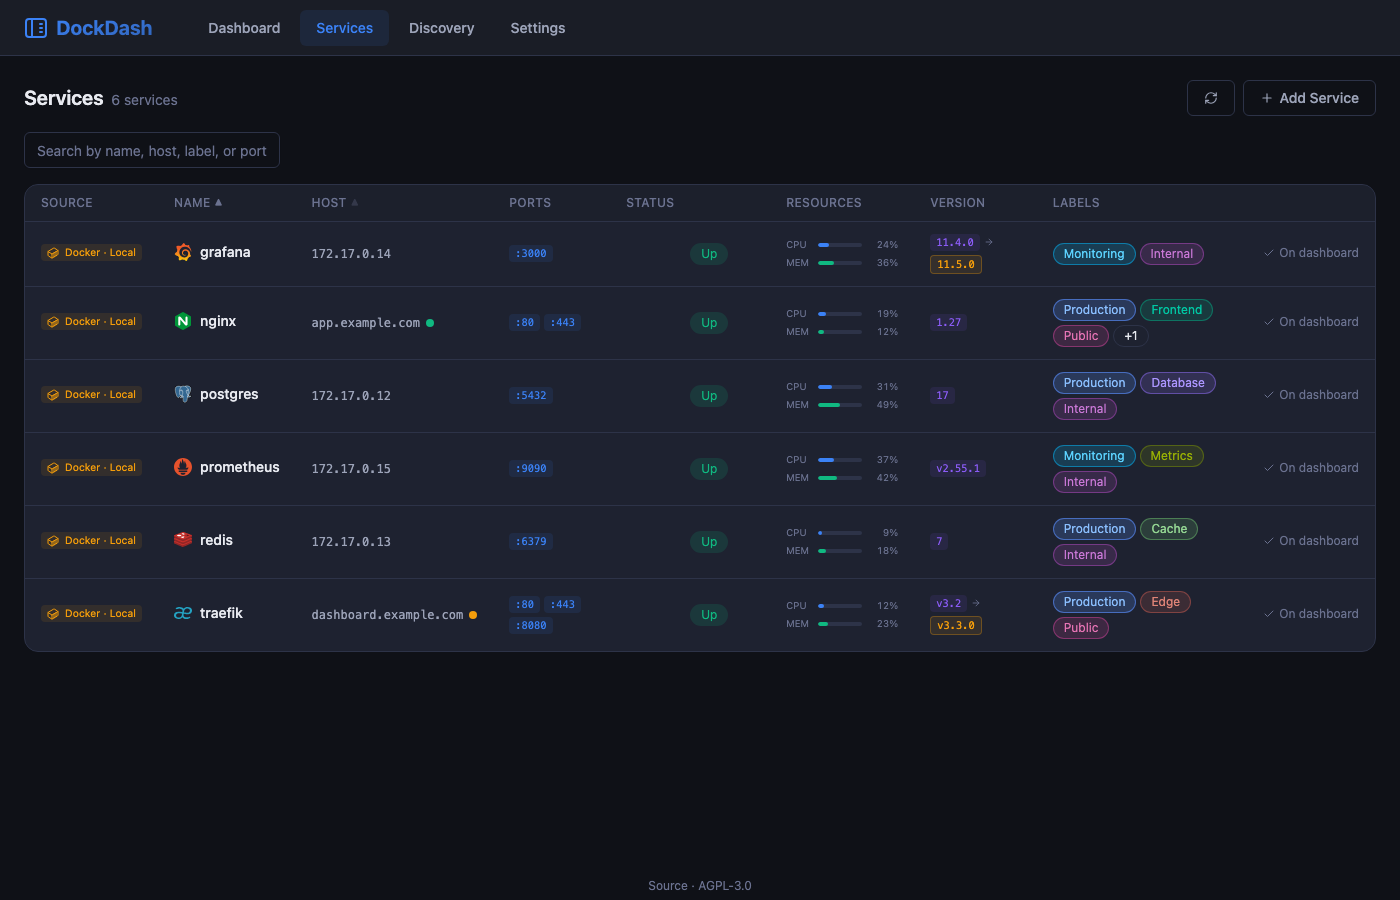The height and width of the screenshot is (900, 1400).
Task: Click the update arrow next to grafana 11.4.0
Action: [x=989, y=242]
